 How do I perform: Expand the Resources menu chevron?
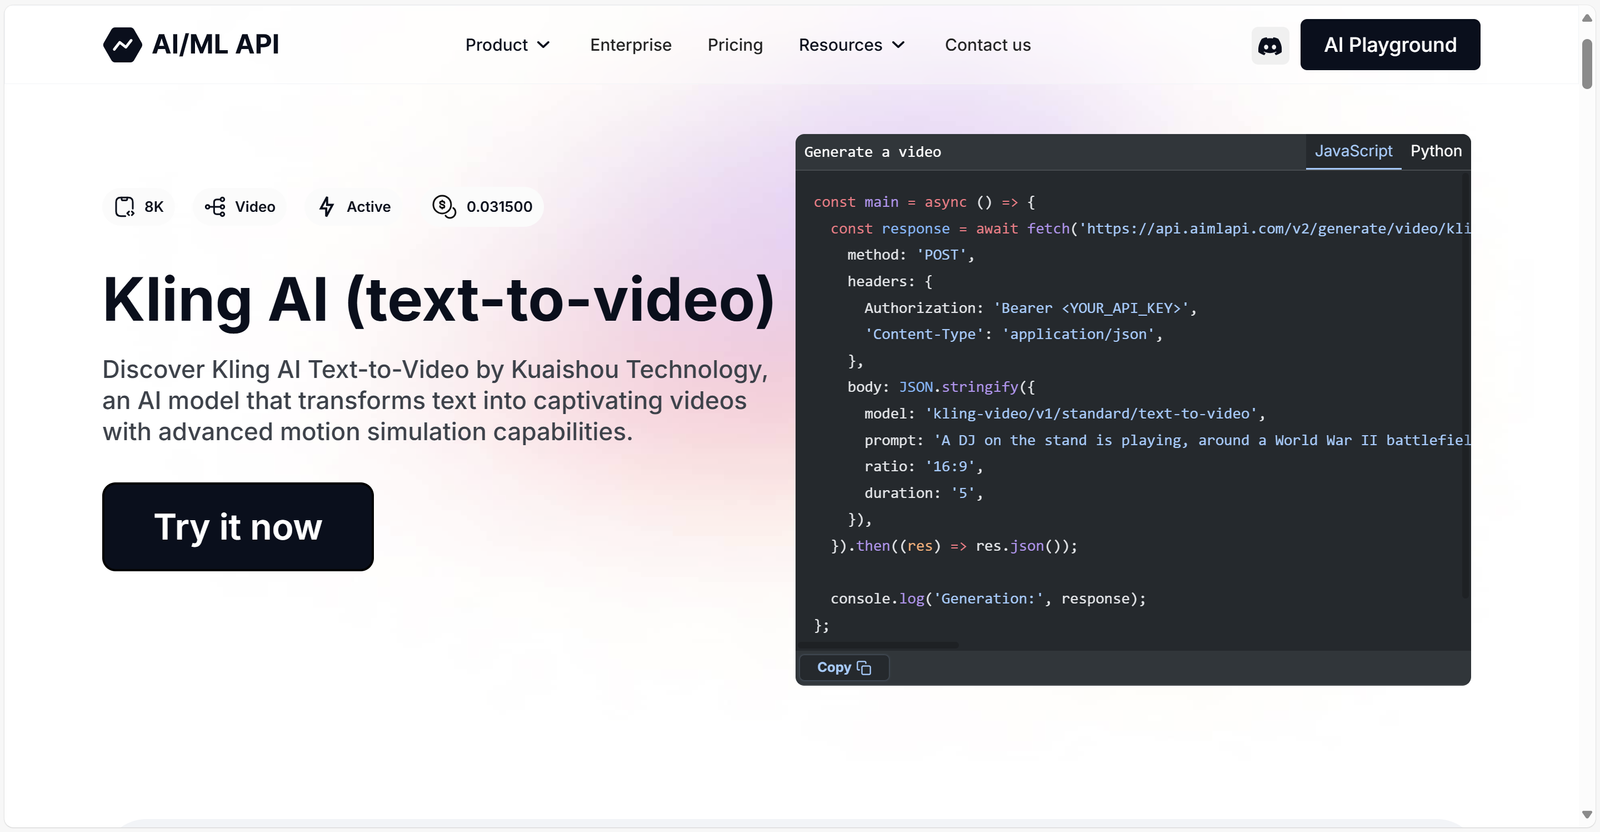pos(898,45)
